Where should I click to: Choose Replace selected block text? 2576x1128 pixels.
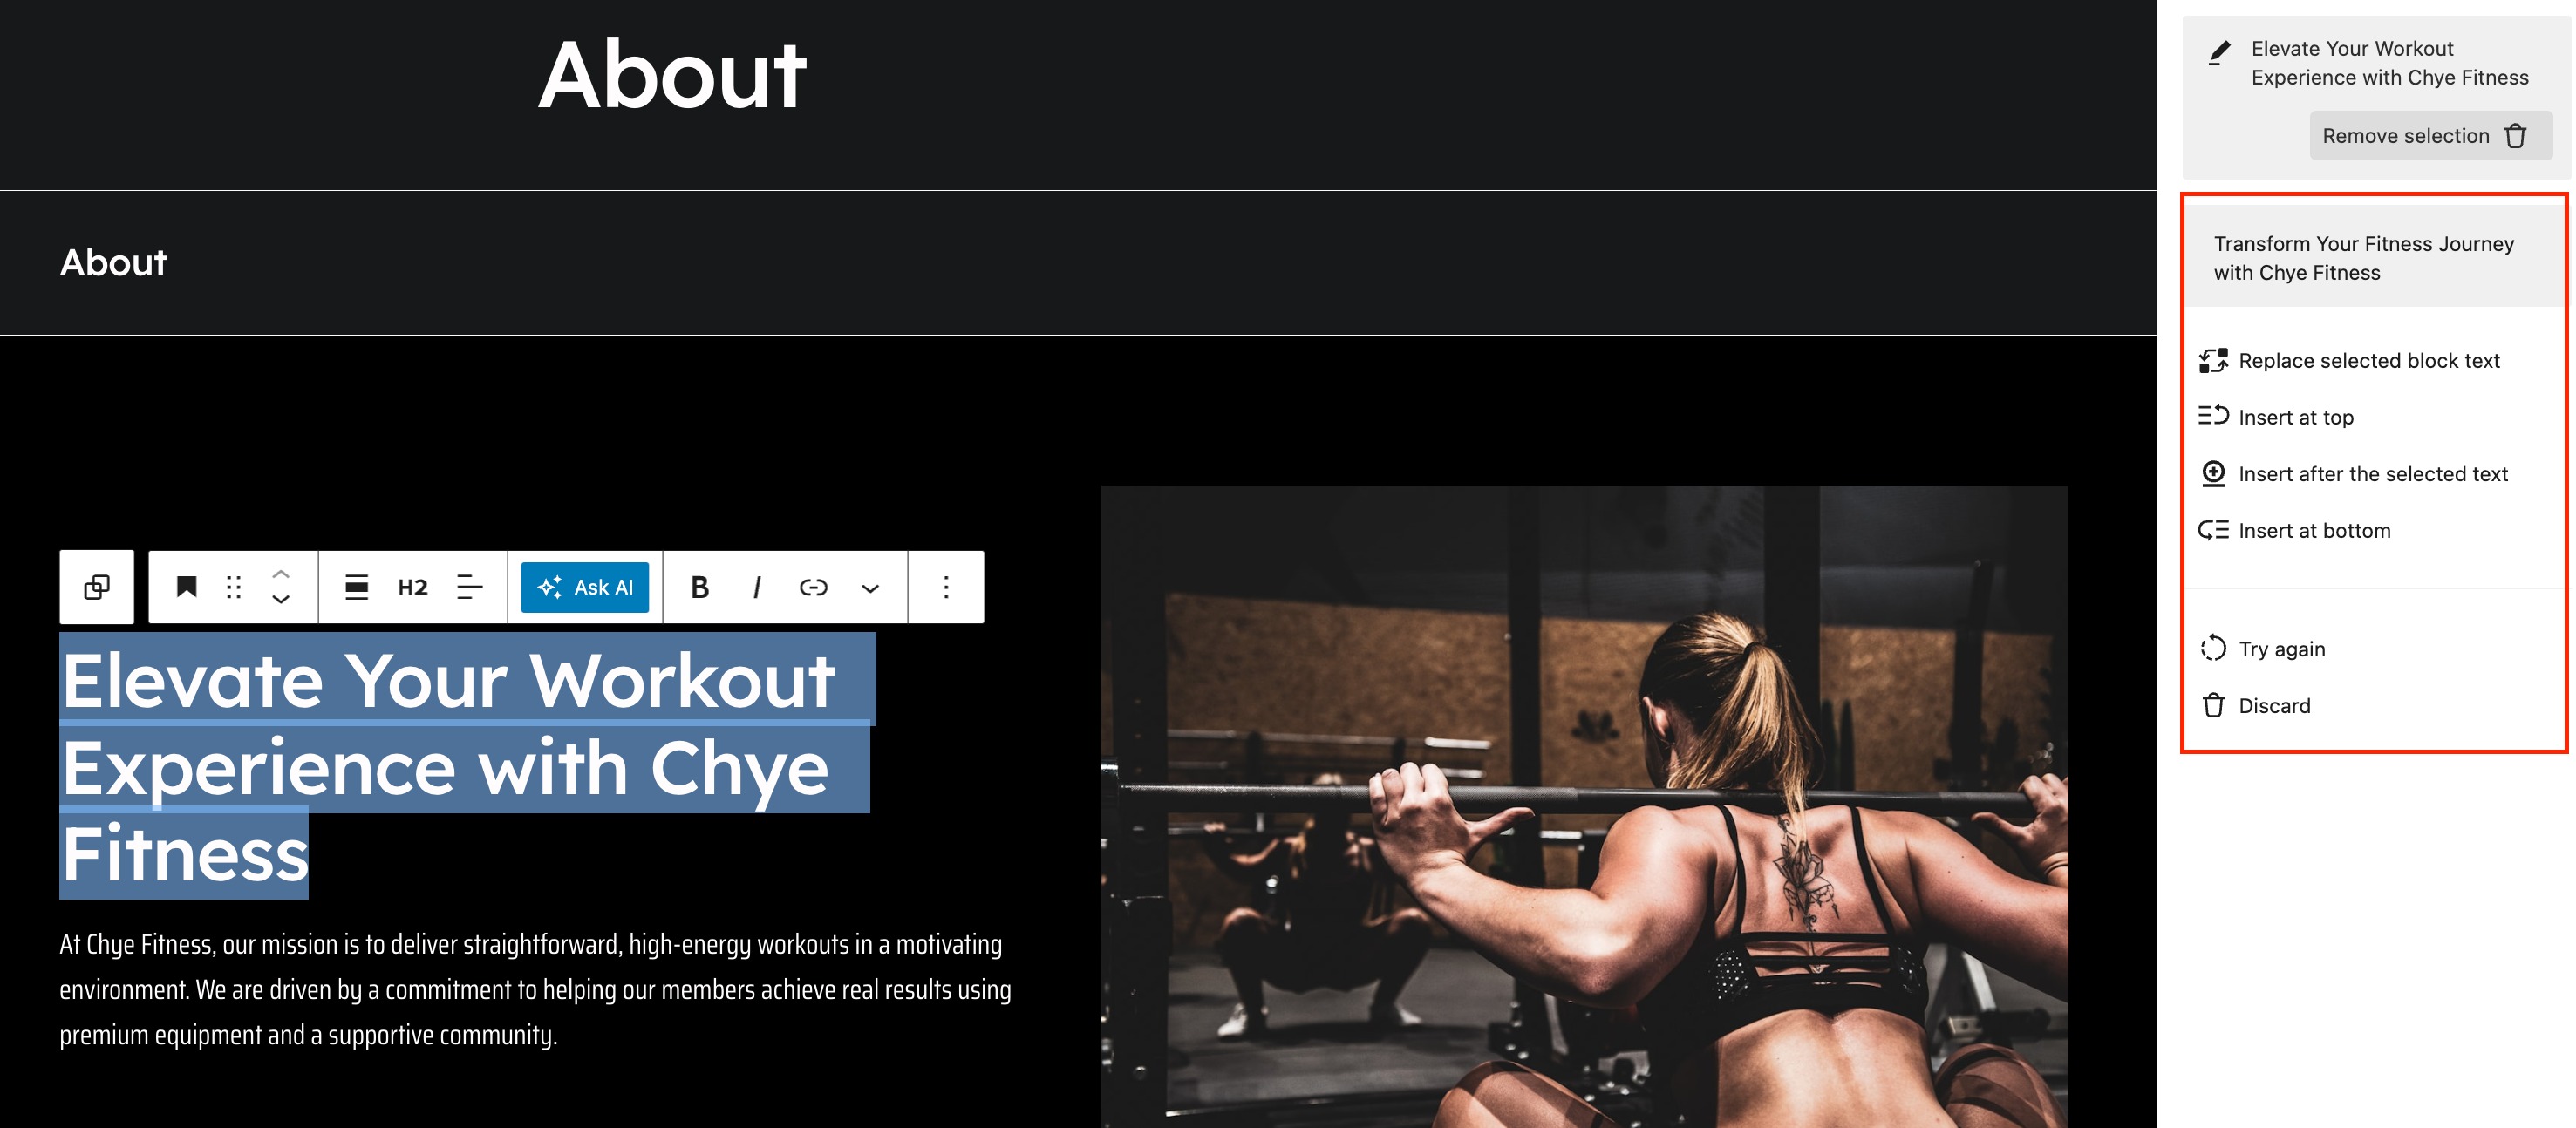2369,361
